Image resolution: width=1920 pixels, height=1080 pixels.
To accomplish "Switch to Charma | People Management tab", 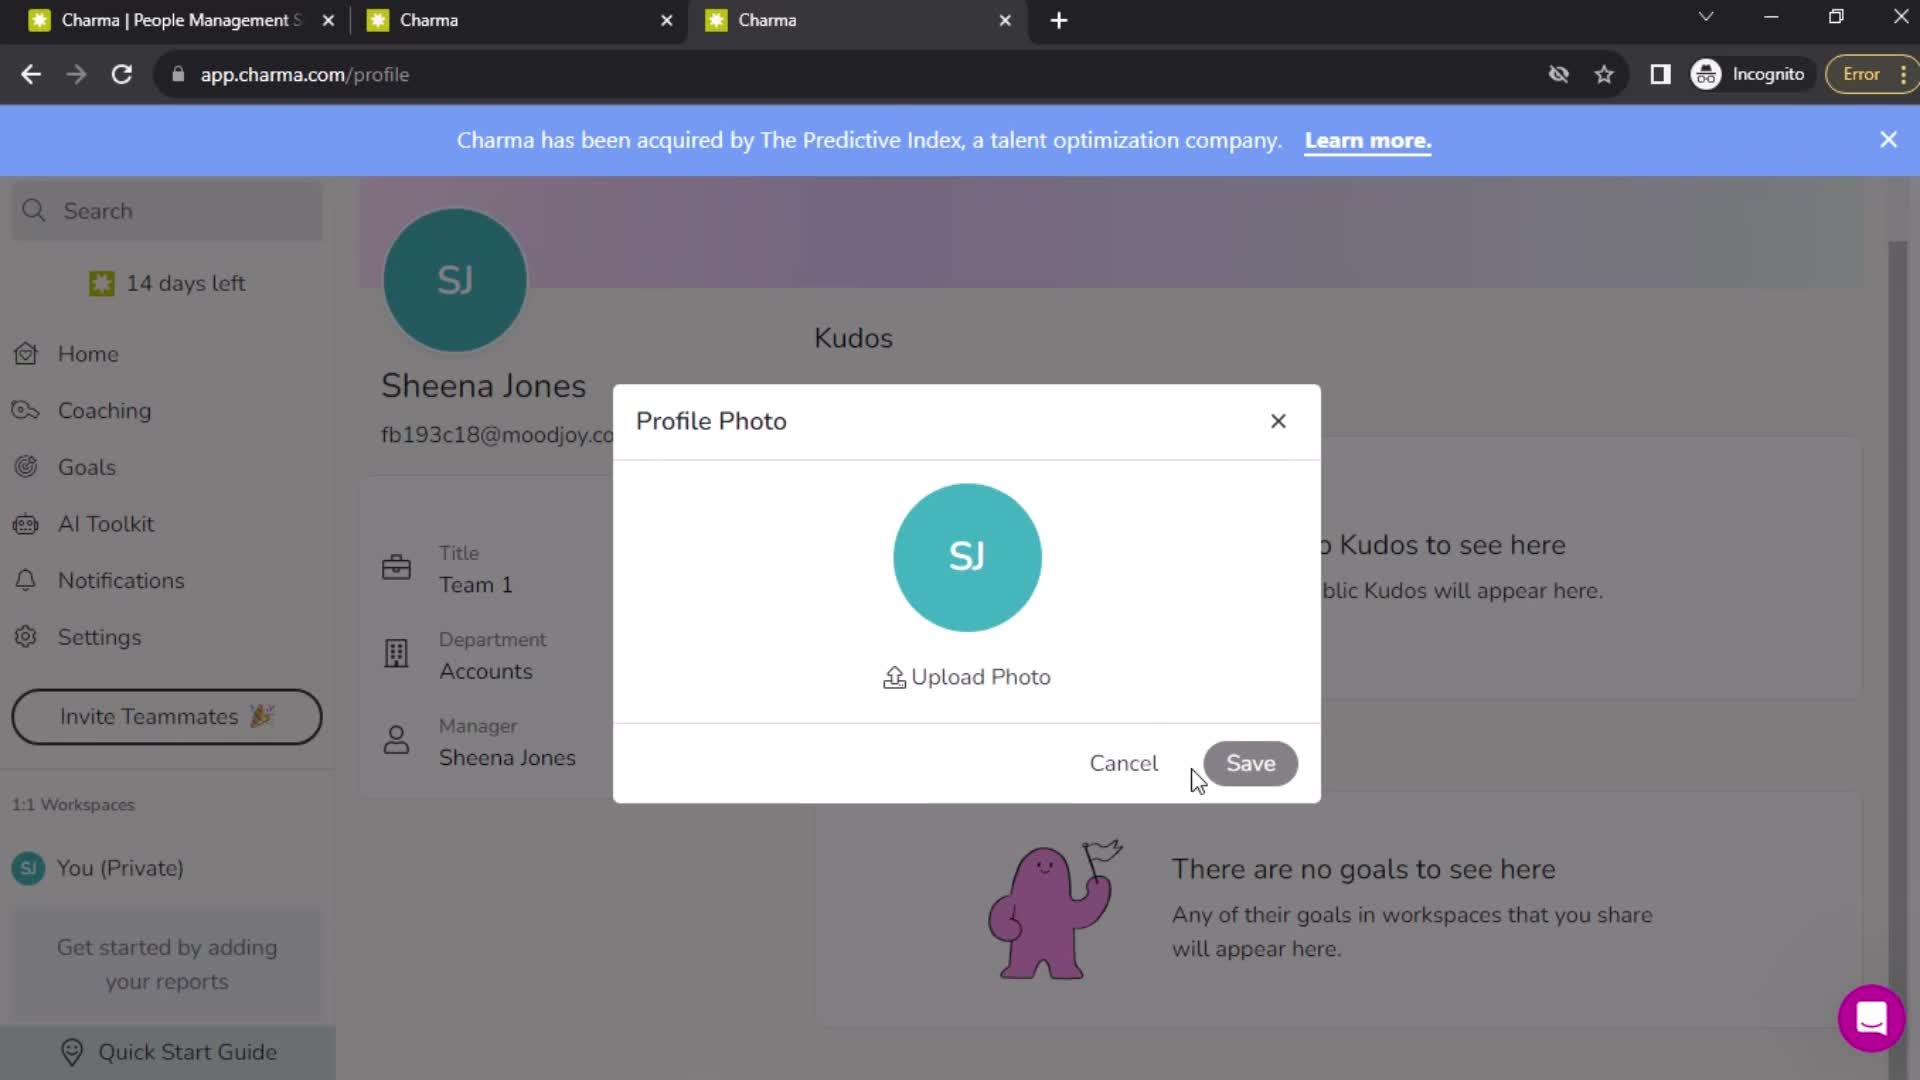I will [180, 20].
